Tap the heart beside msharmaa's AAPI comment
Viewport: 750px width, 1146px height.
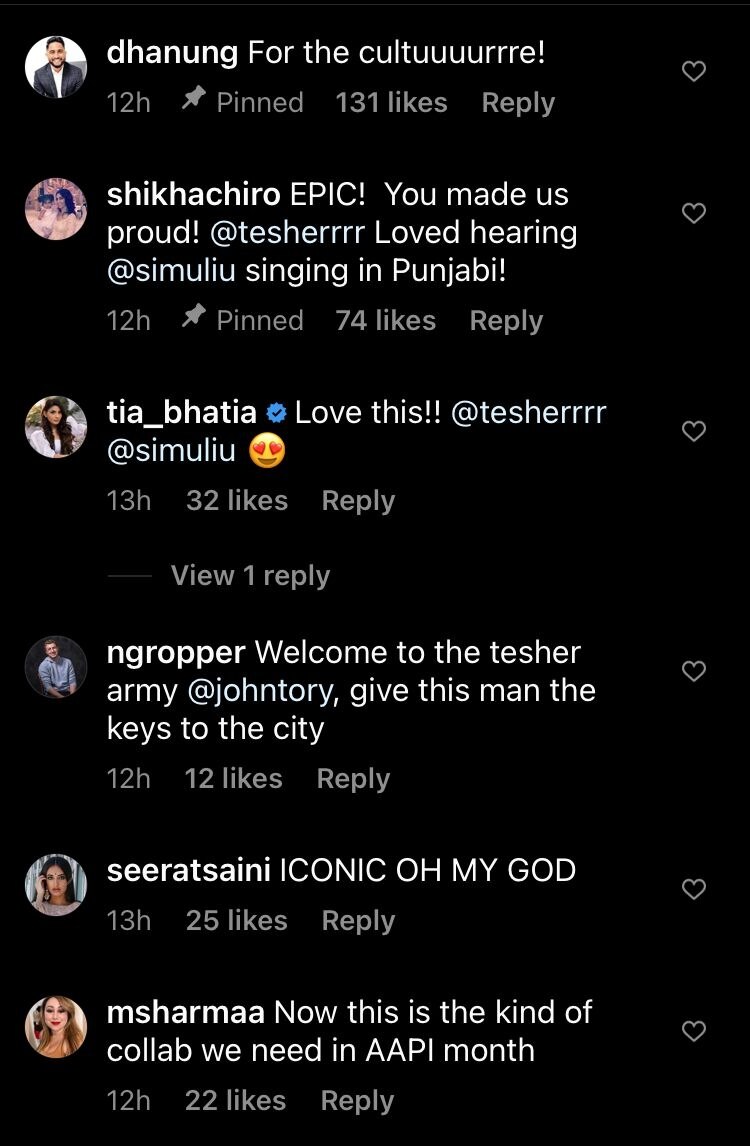(693, 1031)
